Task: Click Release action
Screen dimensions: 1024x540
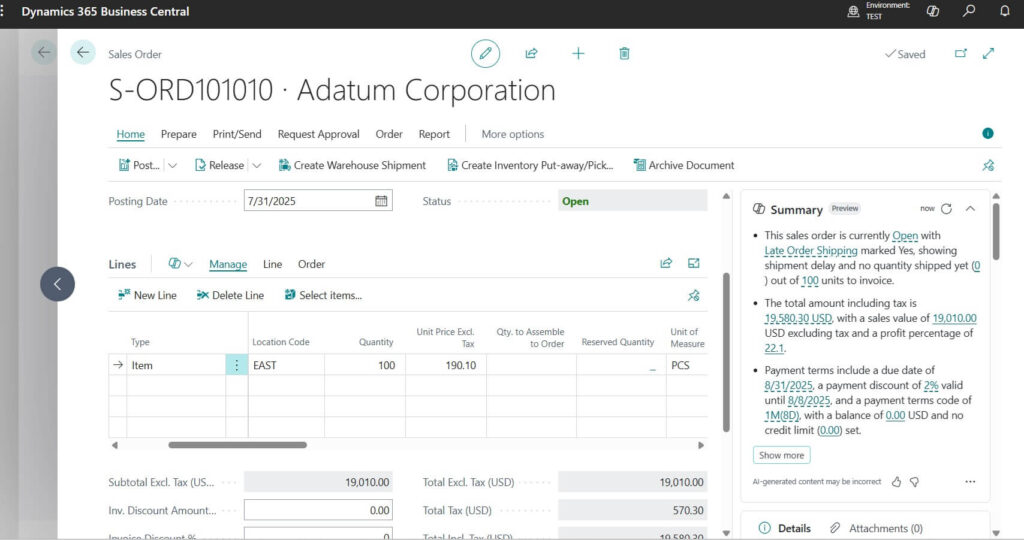Action: coord(219,166)
